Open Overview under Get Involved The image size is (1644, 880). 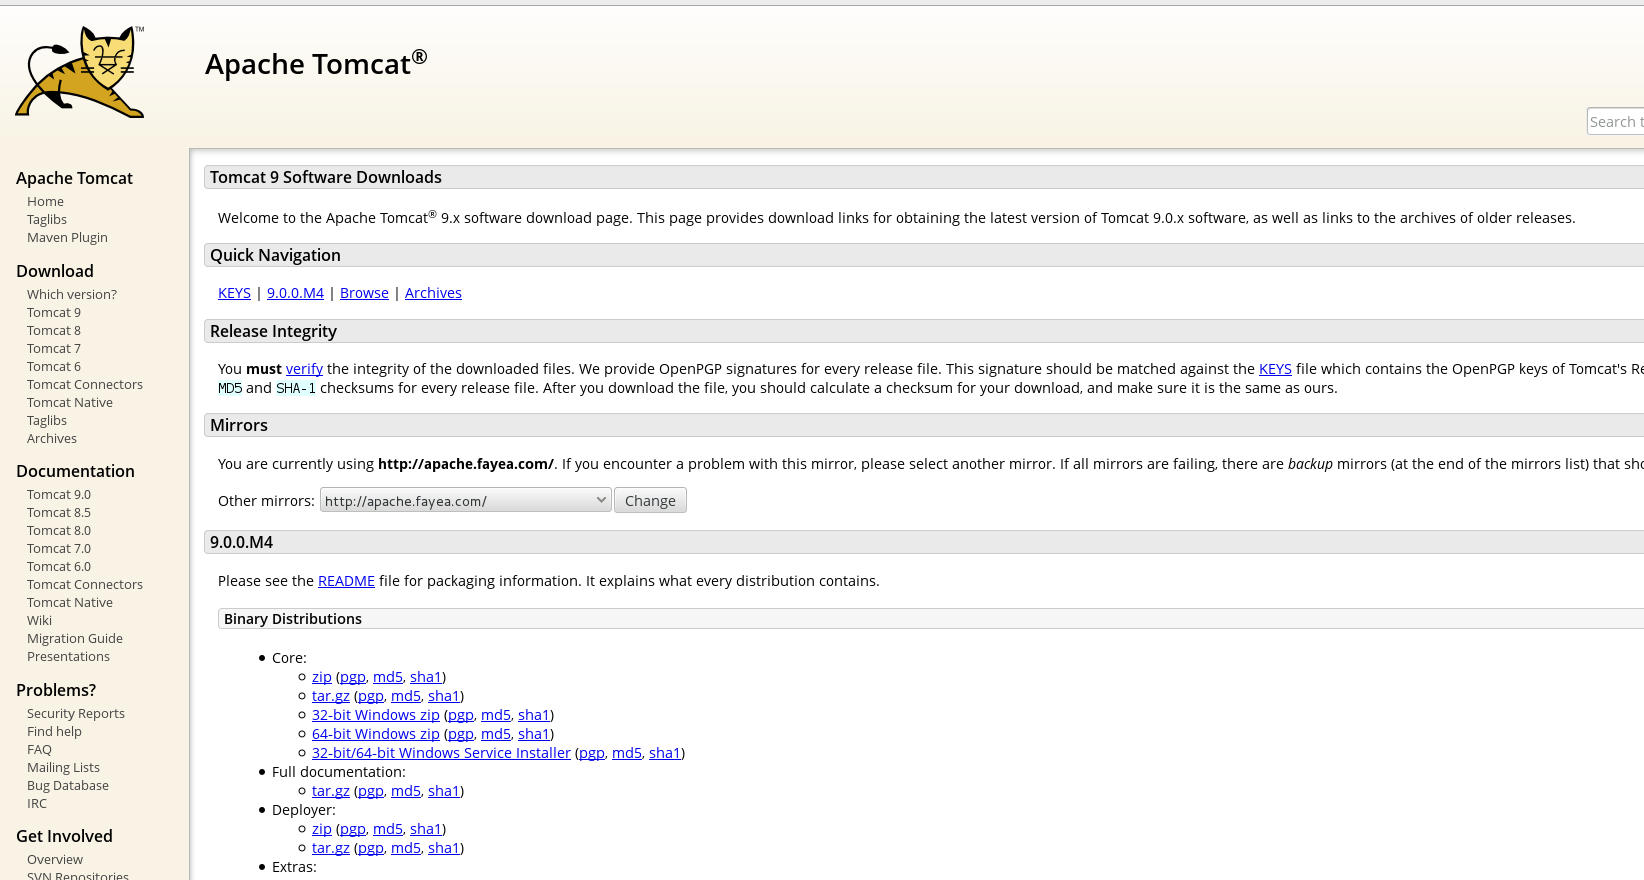coord(55,859)
